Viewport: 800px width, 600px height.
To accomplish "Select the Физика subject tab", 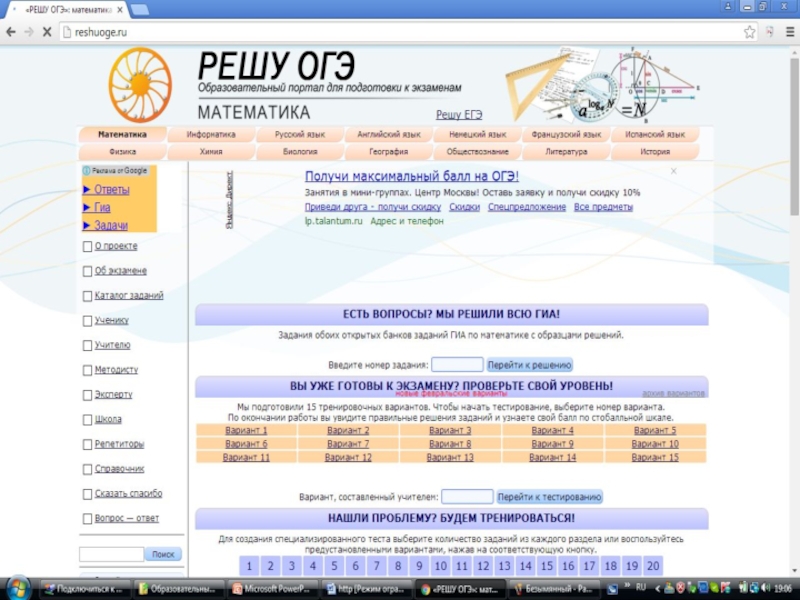I will point(122,152).
